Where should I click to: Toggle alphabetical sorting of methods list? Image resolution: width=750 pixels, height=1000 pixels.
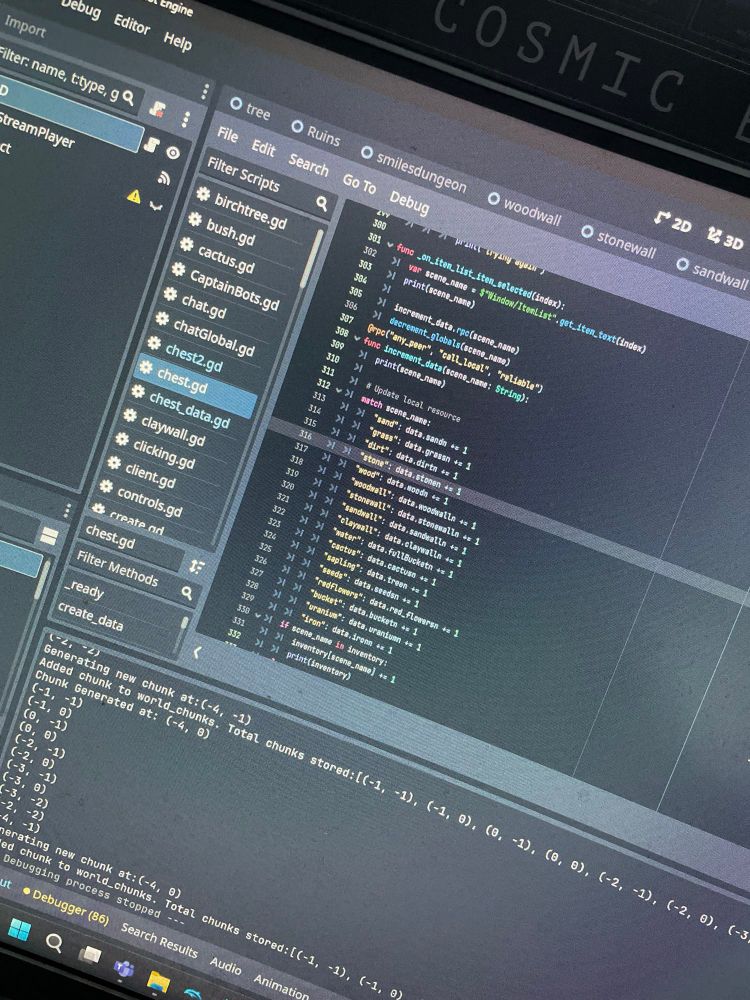[x=197, y=566]
